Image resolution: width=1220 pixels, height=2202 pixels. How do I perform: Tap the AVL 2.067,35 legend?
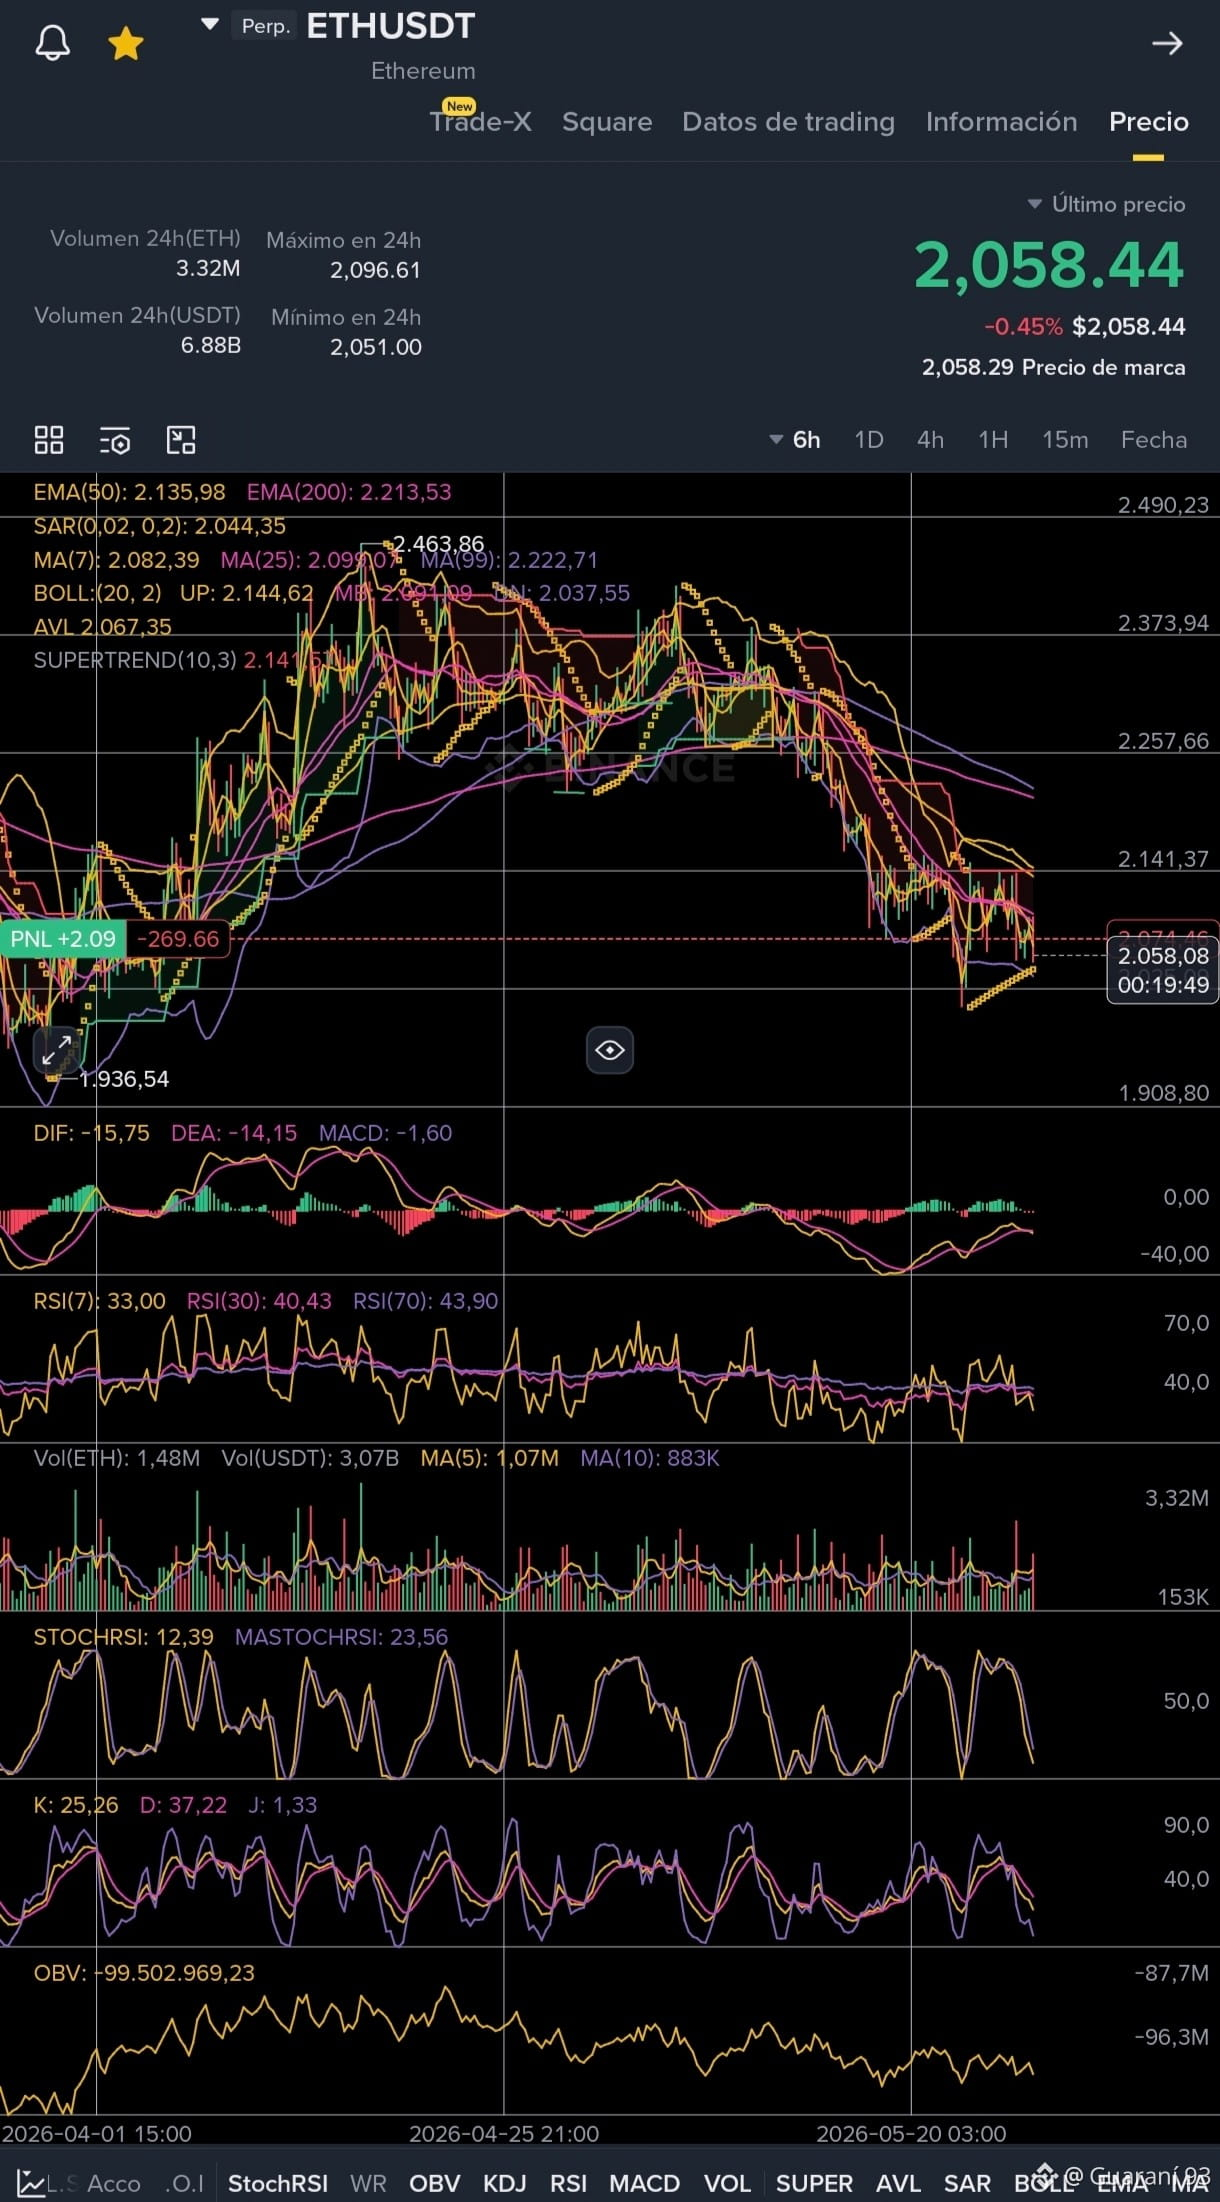[102, 627]
